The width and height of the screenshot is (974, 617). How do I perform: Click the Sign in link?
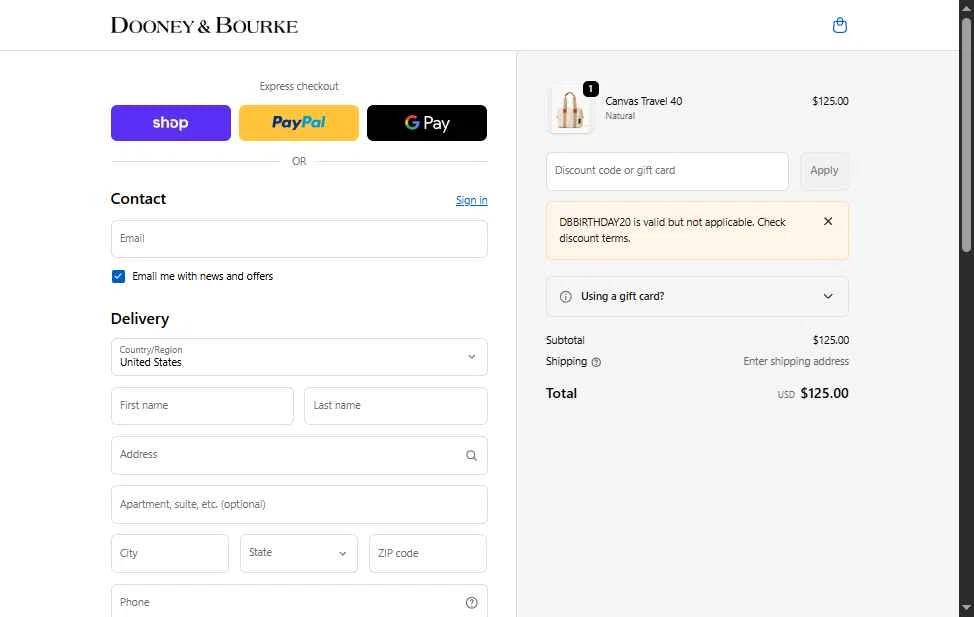471,200
